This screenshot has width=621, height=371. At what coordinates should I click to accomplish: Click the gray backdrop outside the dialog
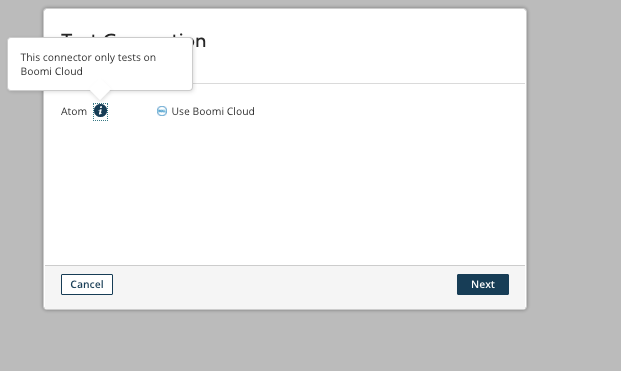tap(573, 185)
